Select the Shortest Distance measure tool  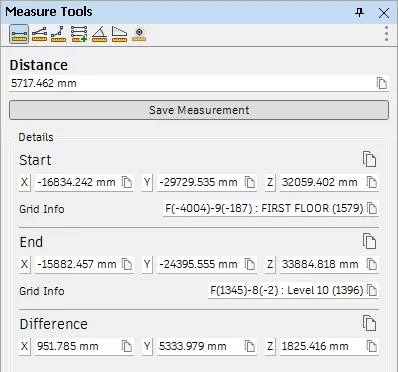point(139,34)
